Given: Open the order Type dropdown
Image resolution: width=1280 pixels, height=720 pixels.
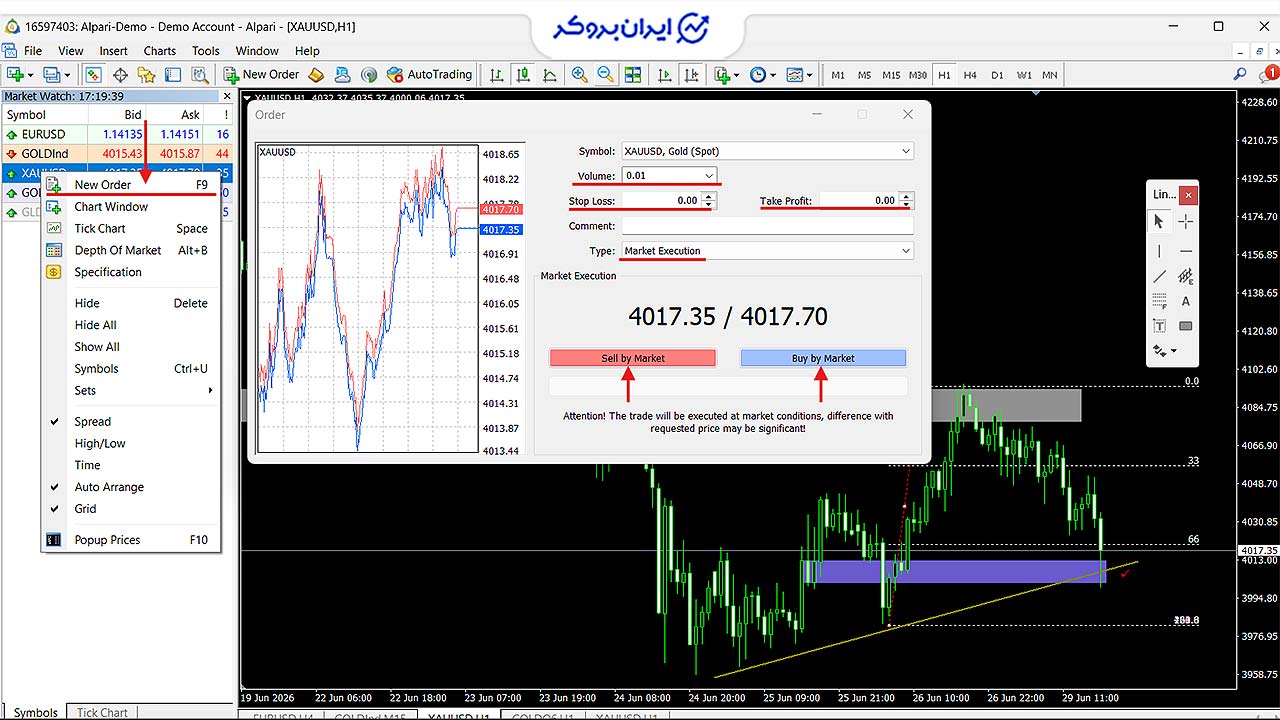Looking at the screenshot, I should click(x=768, y=251).
